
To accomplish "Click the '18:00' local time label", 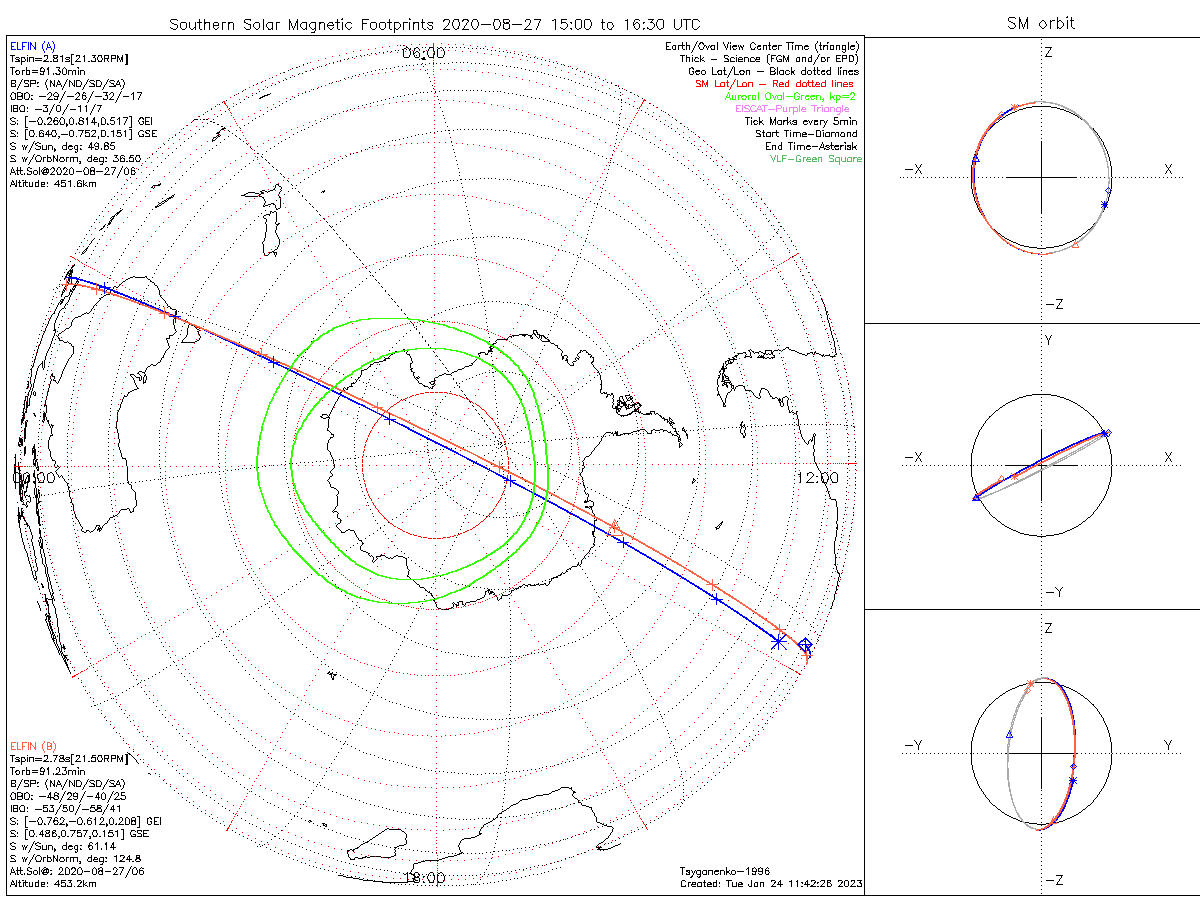I will pyautogui.click(x=423, y=878).
